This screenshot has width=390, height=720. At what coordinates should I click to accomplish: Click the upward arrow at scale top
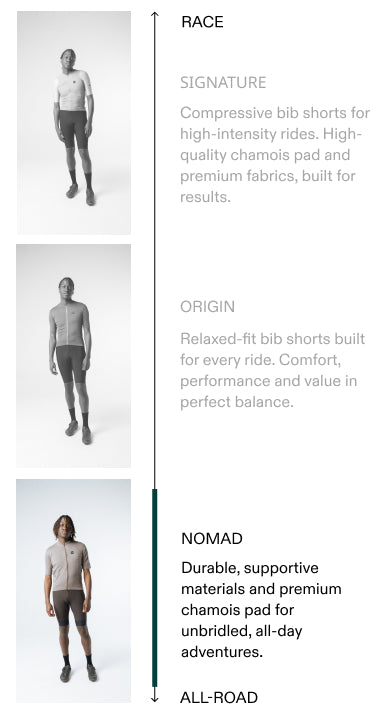tap(155, 15)
